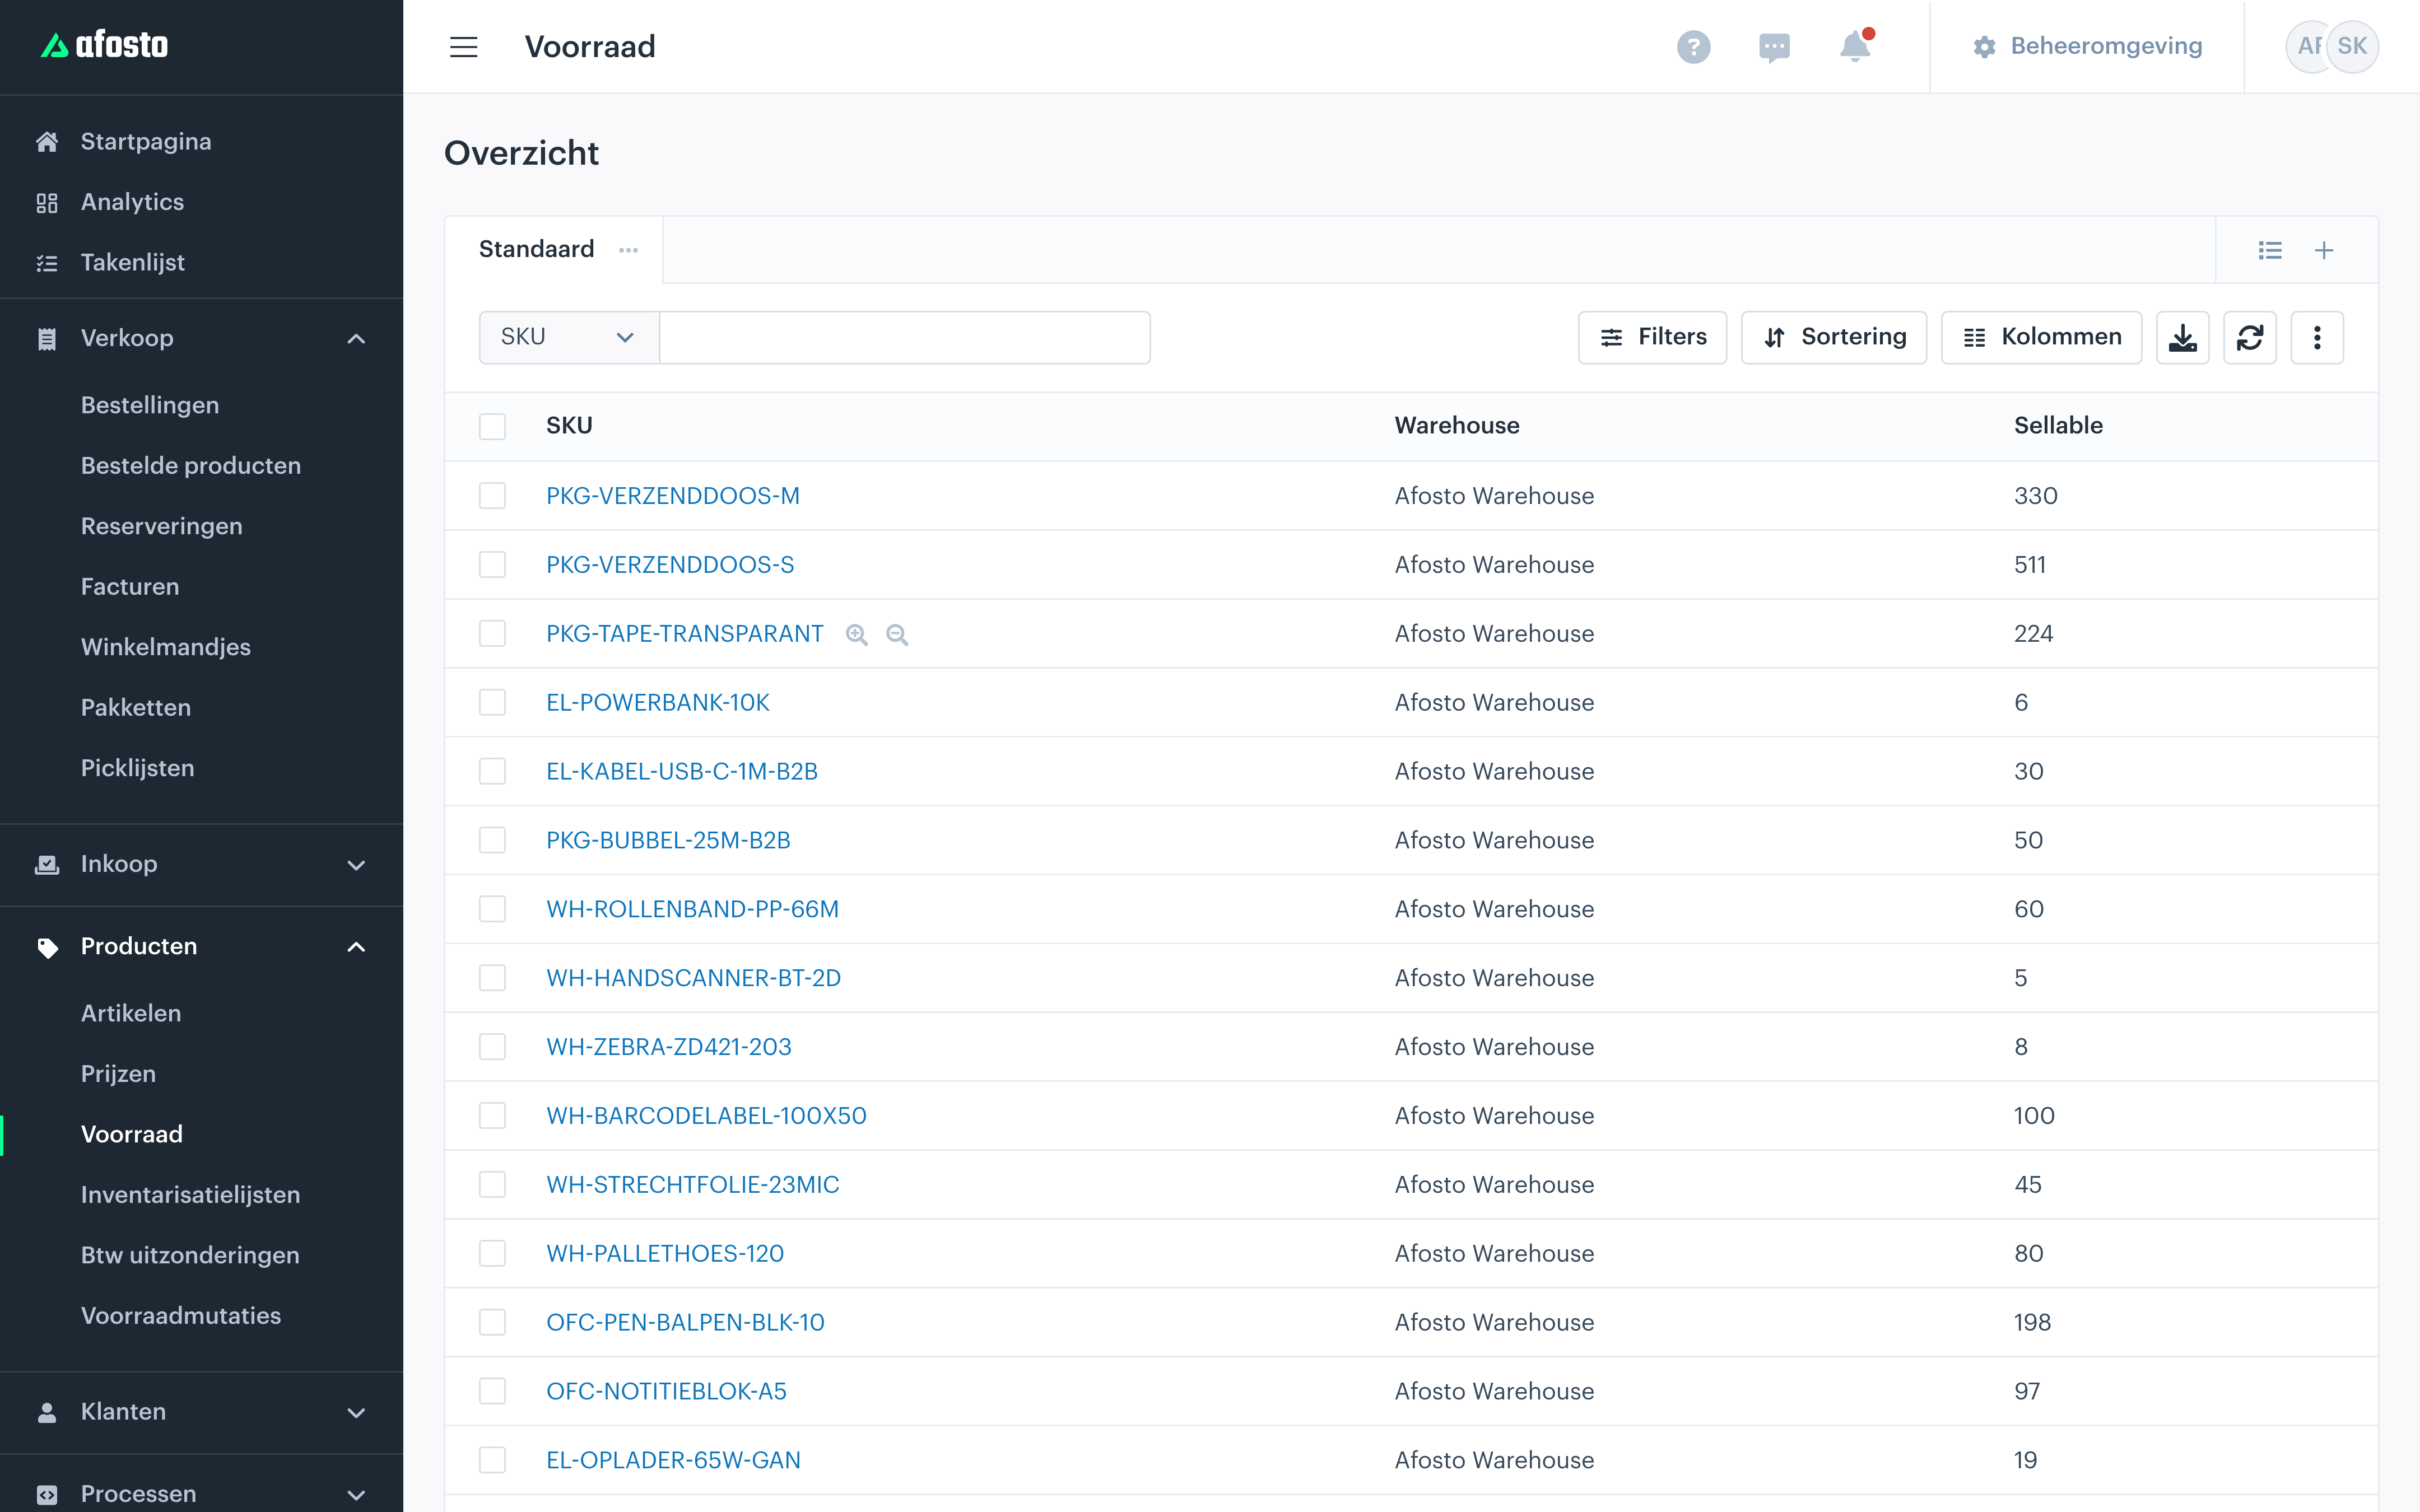Expand the Processen section chevron
Image resolution: width=2420 pixels, height=1512 pixels.
(x=356, y=1495)
